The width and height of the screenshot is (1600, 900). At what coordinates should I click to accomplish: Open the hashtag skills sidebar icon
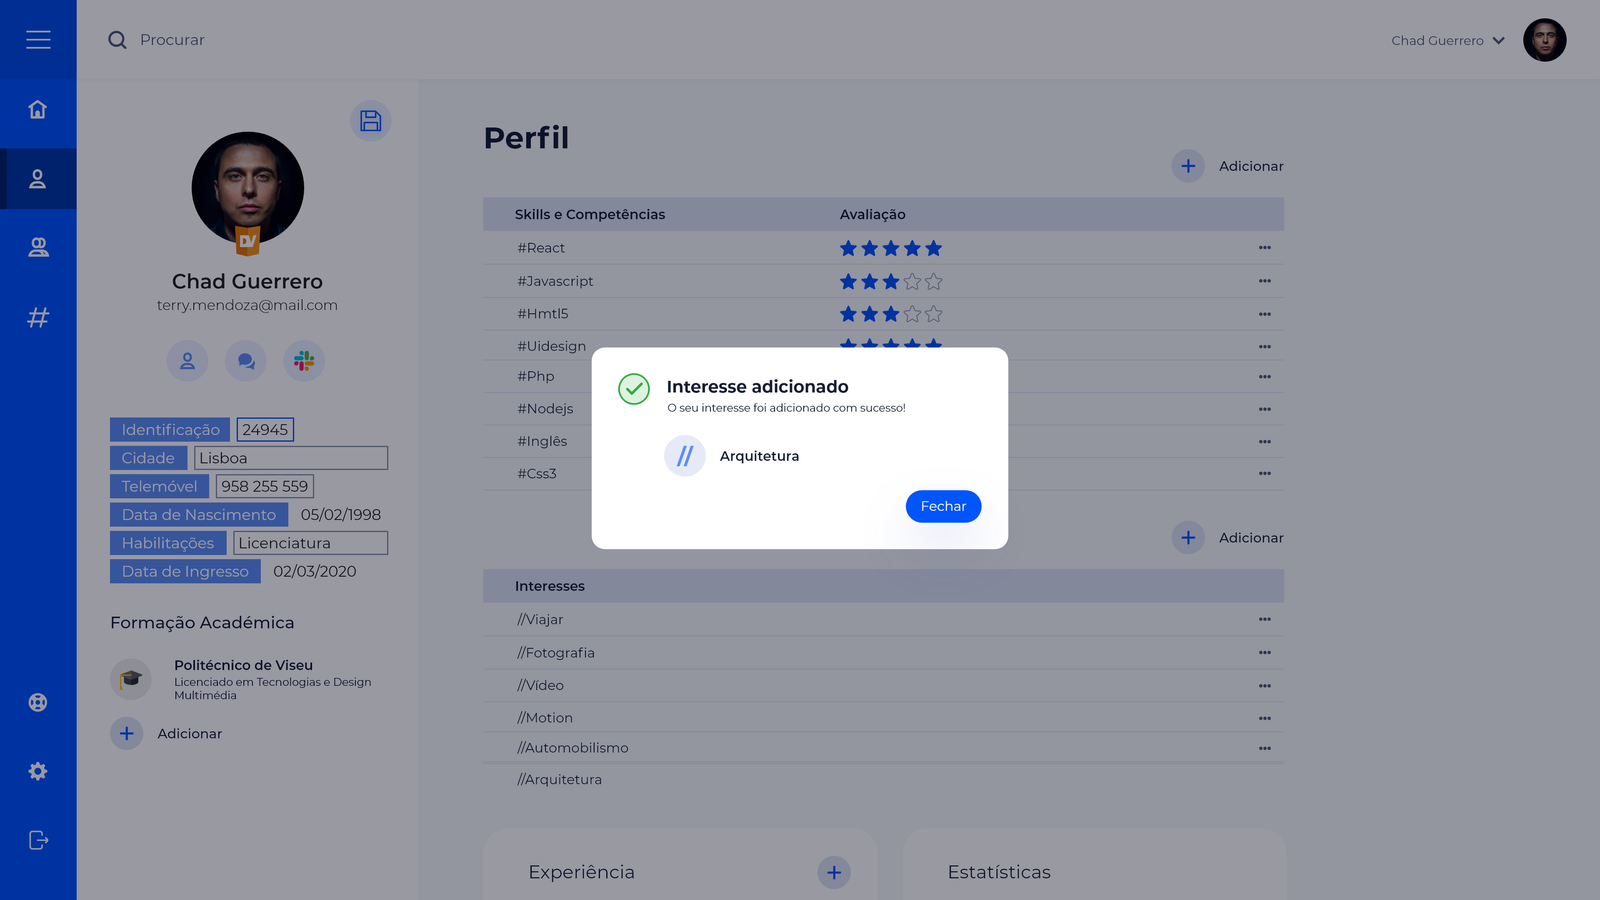click(38, 318)
